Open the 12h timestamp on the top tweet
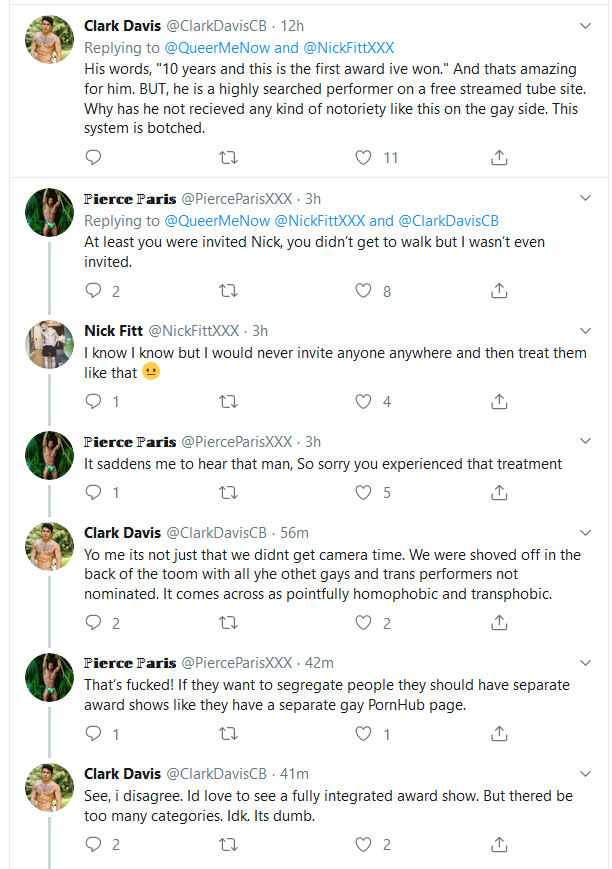The height and width of the screenshot is (869, 612). click(x=290, y=25)
